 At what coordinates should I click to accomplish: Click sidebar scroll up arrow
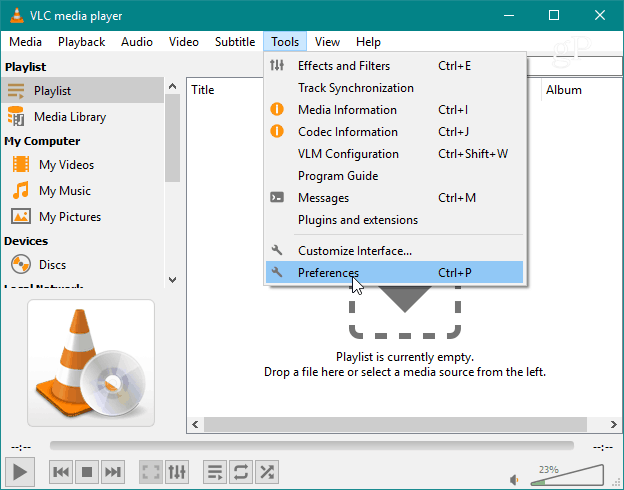[x=172, y=86]
